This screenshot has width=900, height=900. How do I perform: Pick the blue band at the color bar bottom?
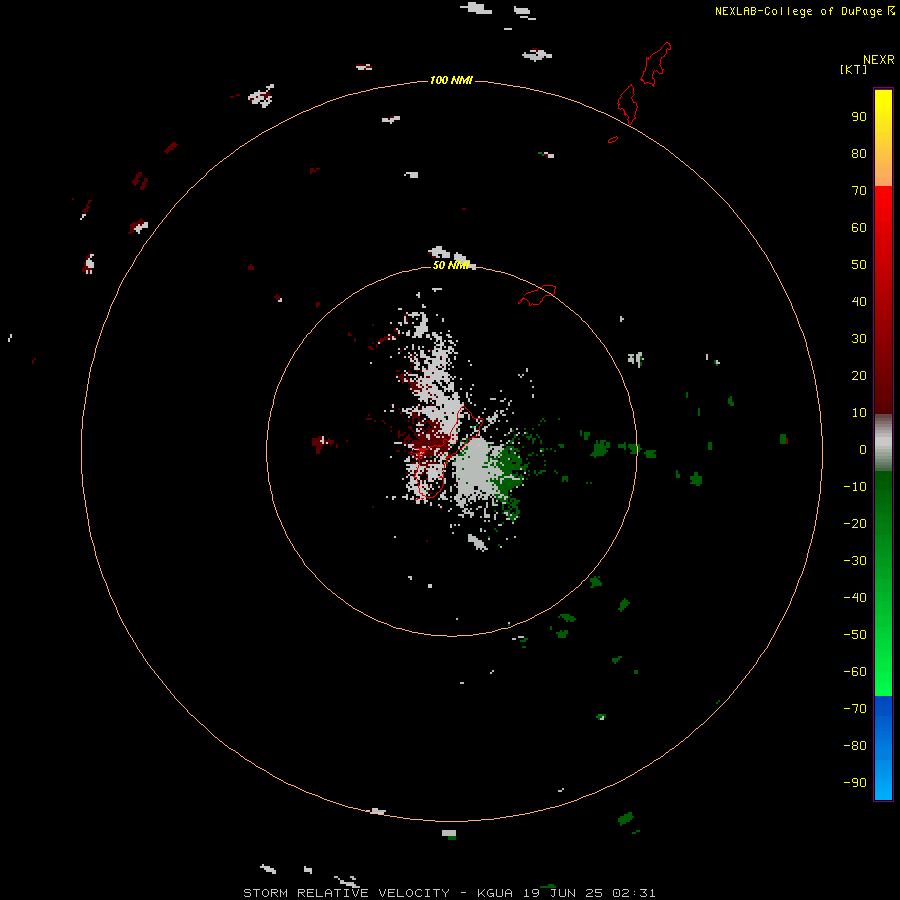pos(883,748)
